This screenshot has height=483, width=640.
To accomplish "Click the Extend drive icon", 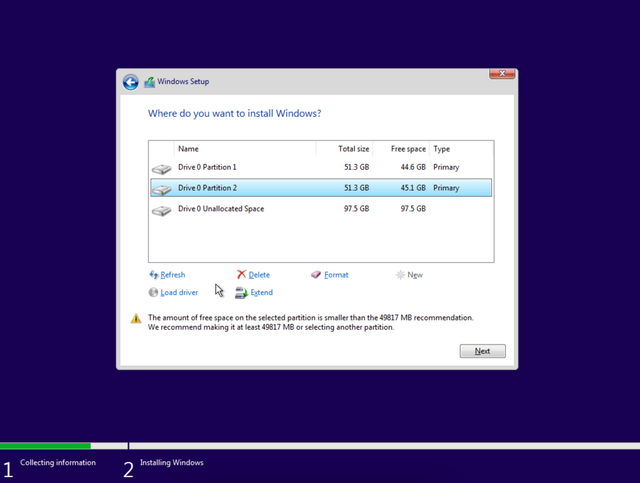I will click(x=241, y=293).
